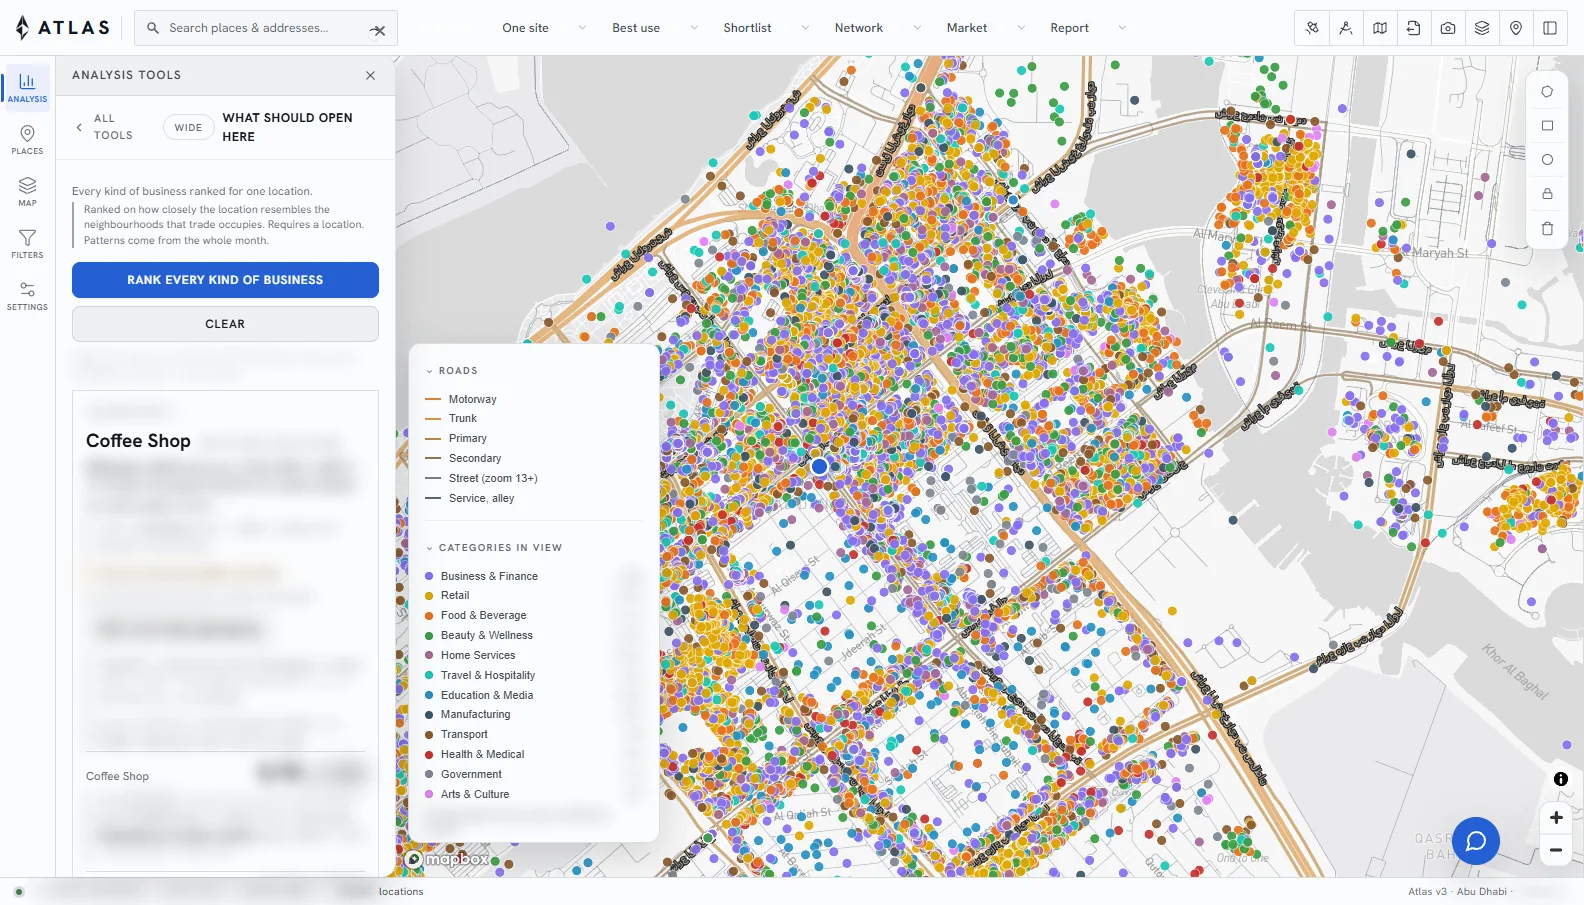Open the chat support bubble
Viewport: 1584px width, 905px height.
pyautogui.click(x=1476, y=841)
